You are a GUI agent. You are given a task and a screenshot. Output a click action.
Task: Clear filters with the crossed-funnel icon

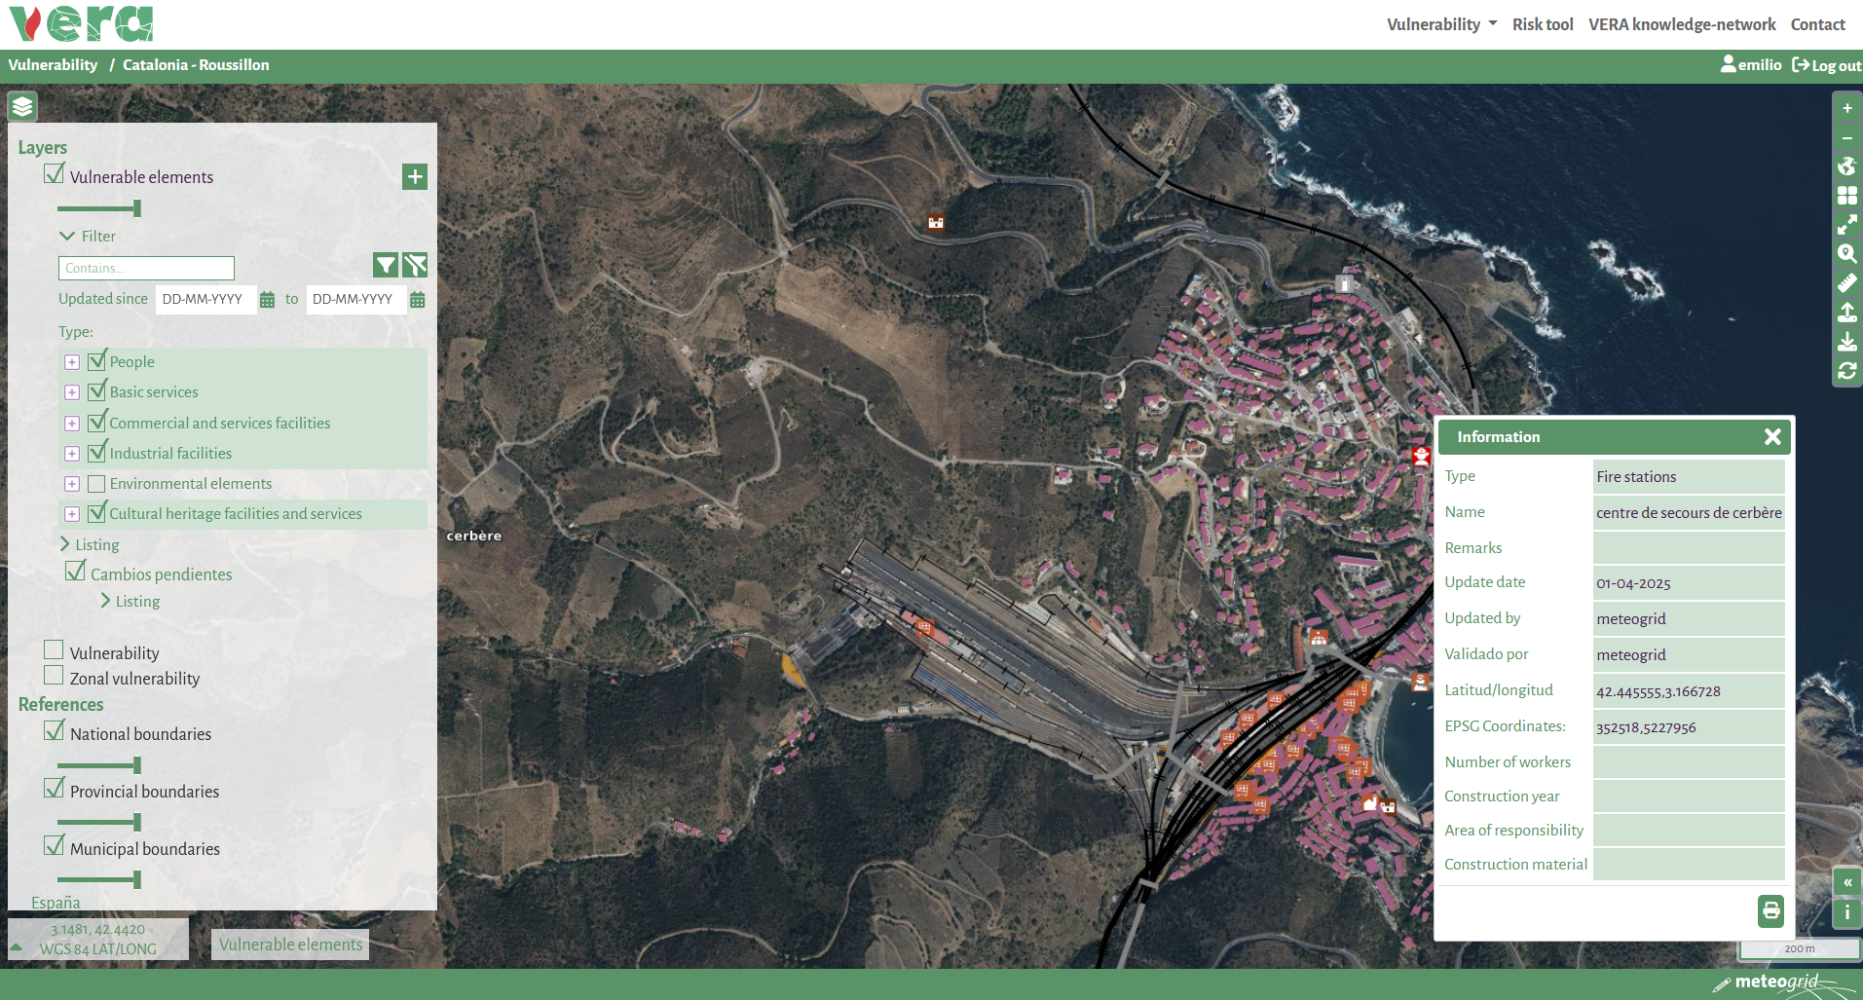pos(415,264)
